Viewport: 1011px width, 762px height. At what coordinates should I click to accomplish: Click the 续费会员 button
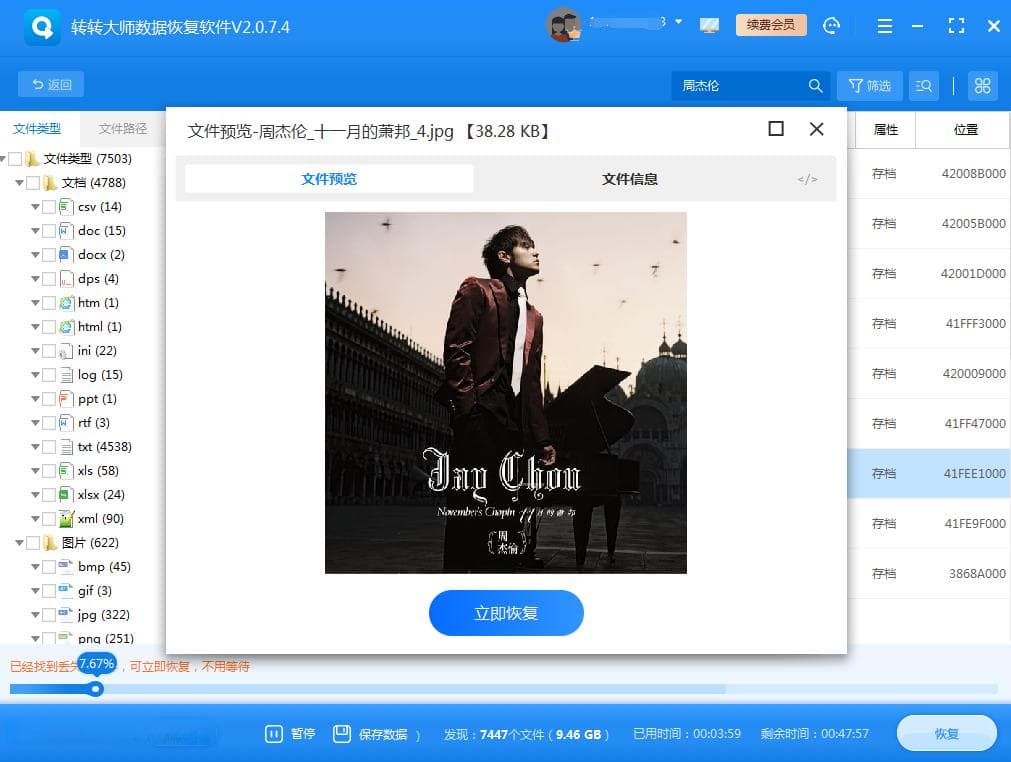coord(771,25)
